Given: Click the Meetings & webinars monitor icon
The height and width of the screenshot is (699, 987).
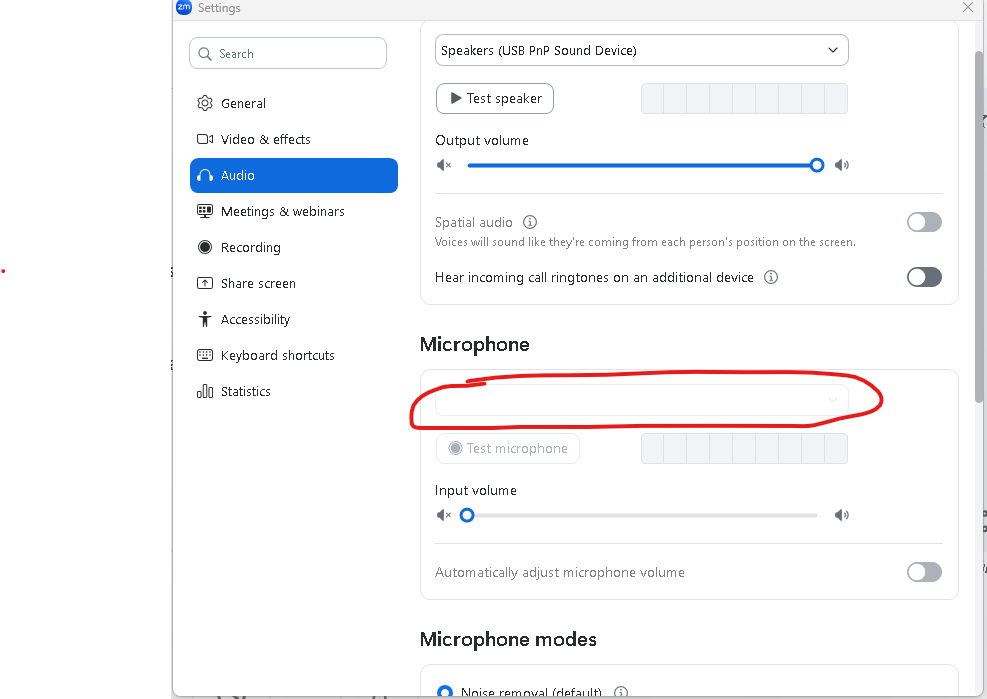Looking at the screenshot, I should [x=205, y=211].
